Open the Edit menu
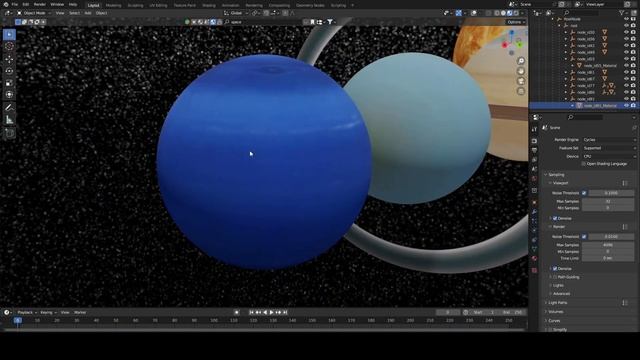 point(26,4)
